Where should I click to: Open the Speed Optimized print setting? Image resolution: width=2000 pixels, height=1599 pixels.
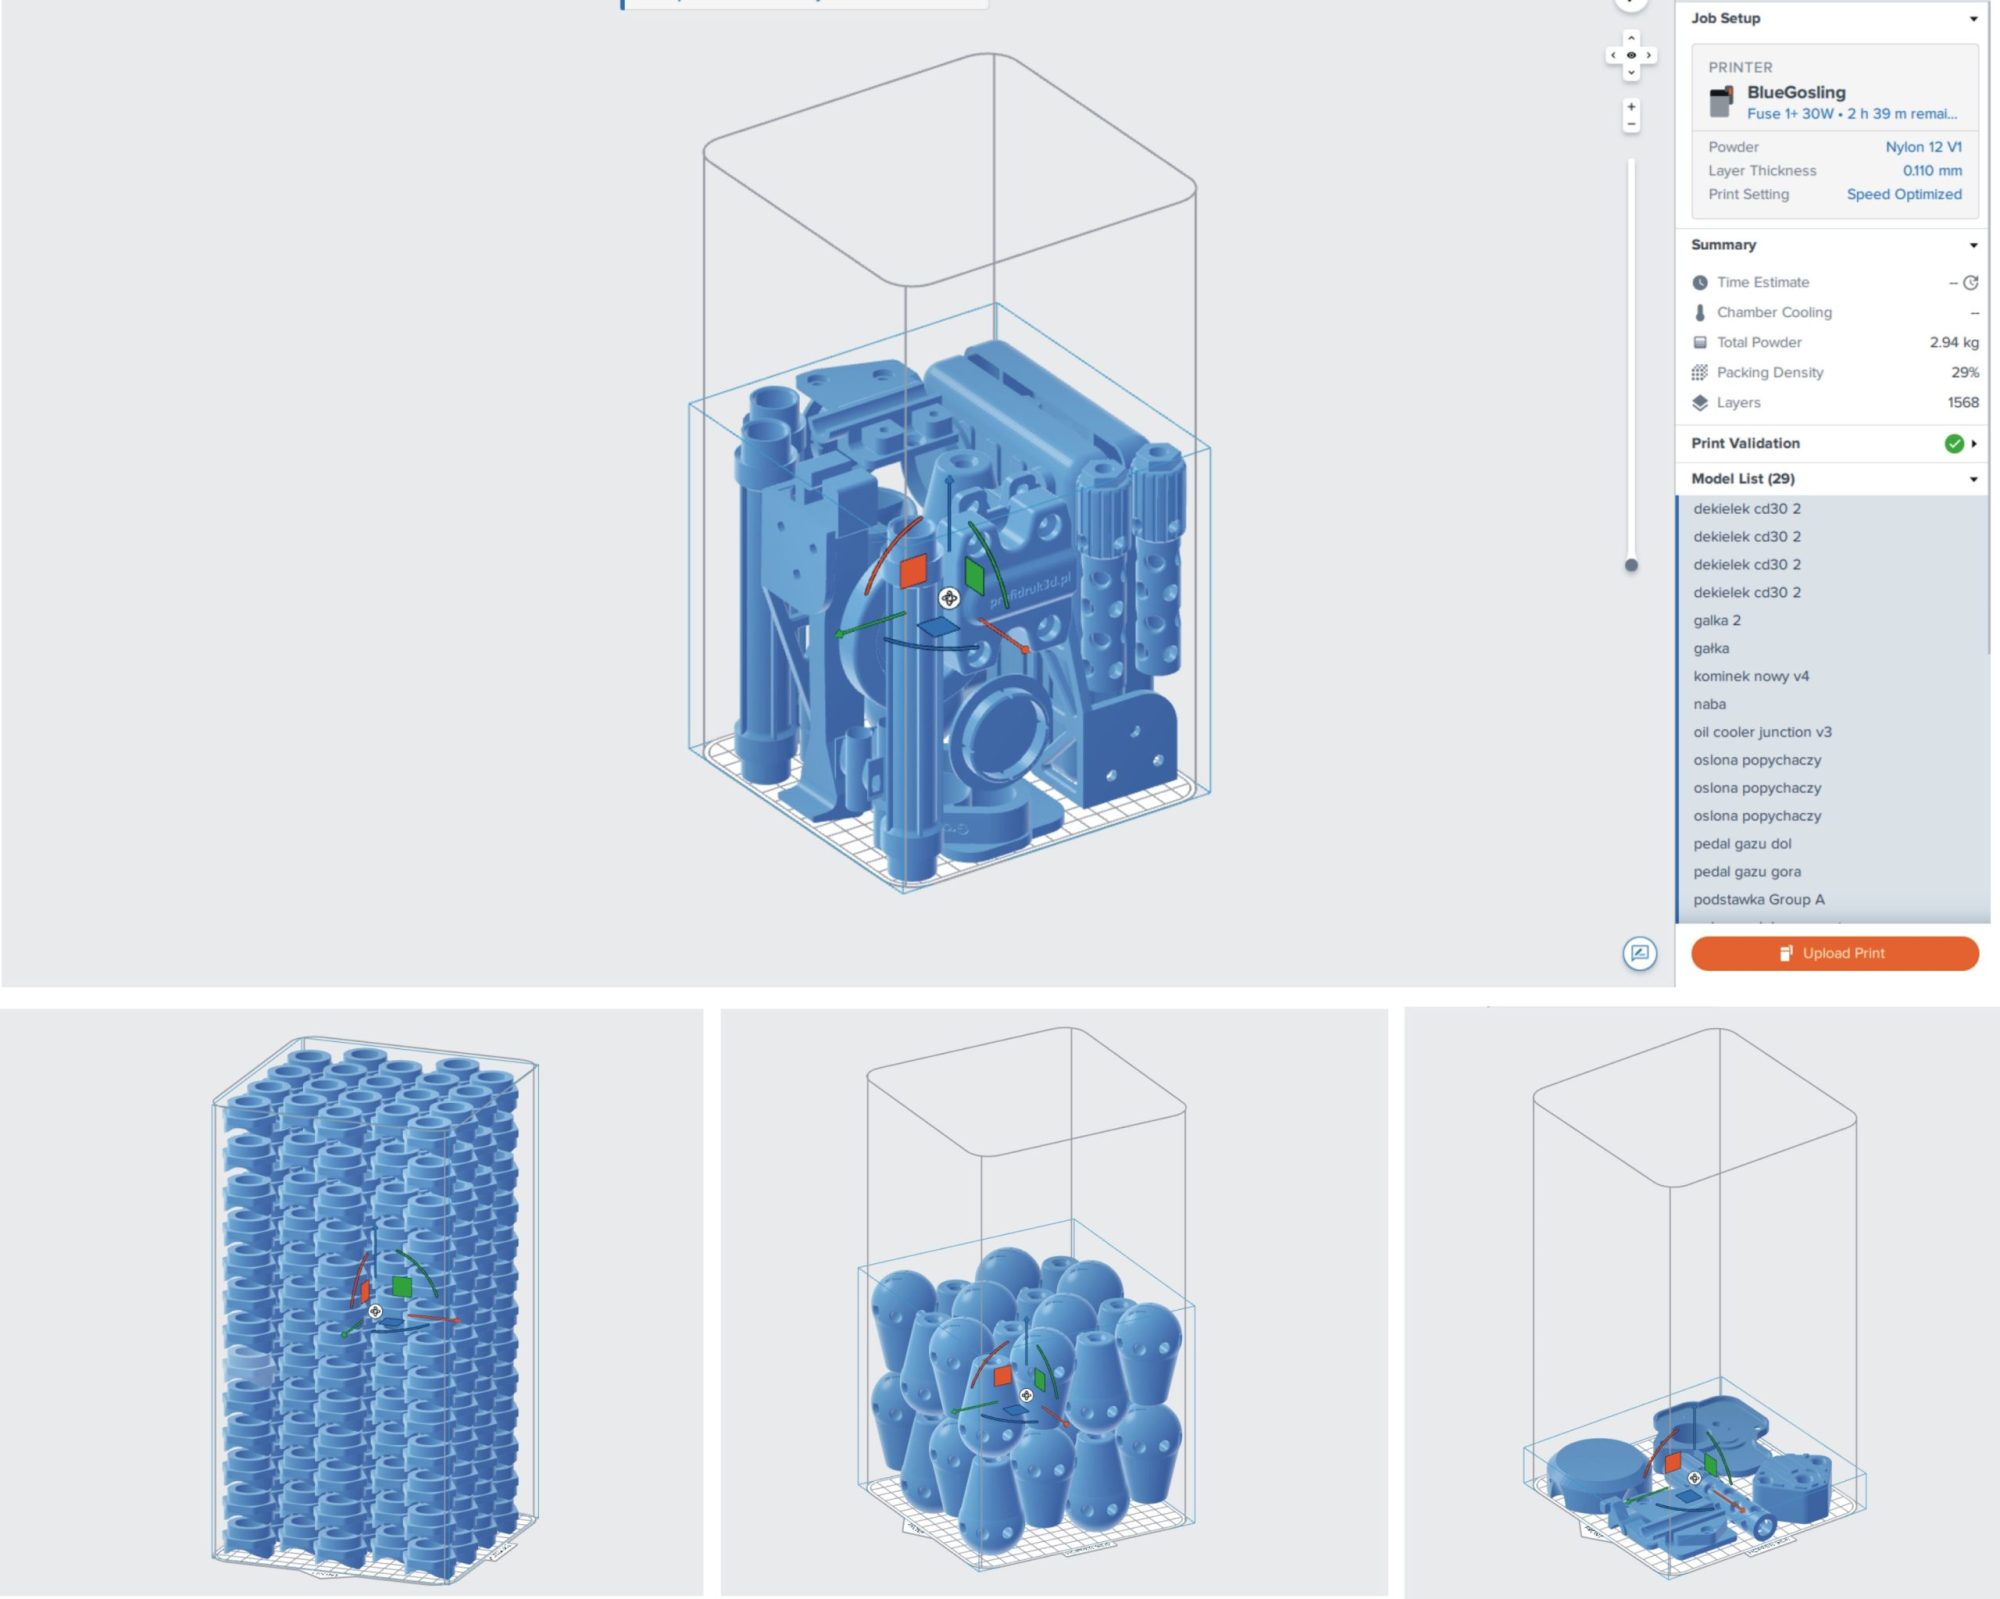pyautogui.click(x=1903, y=194)
